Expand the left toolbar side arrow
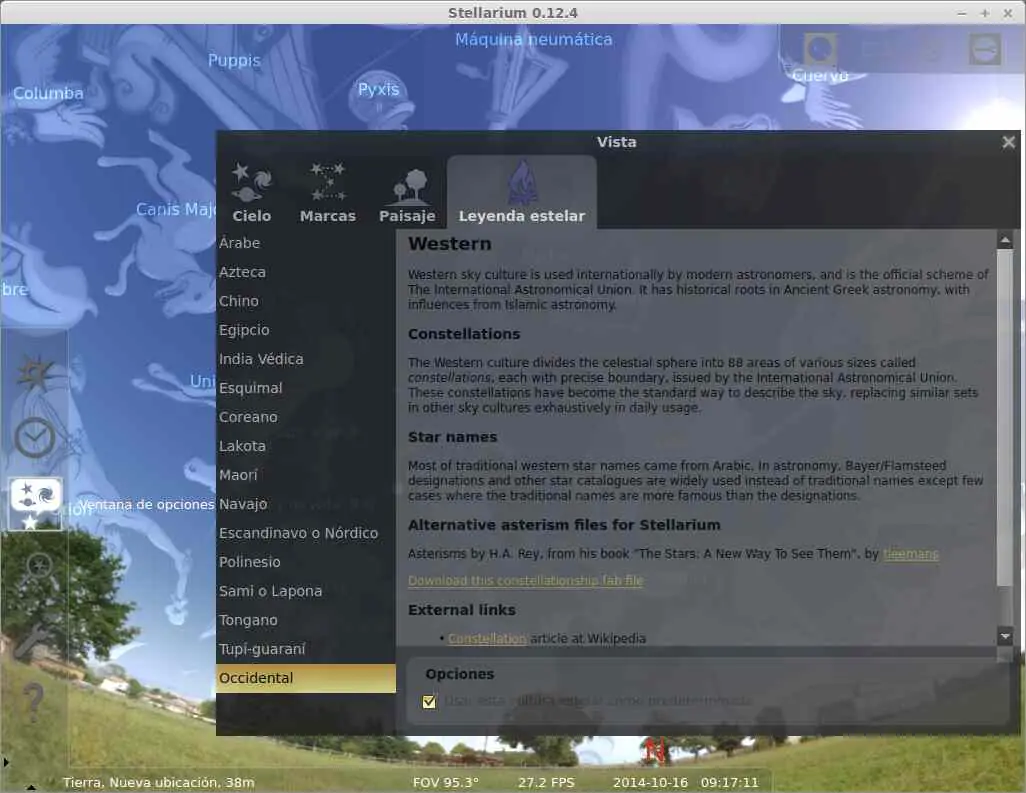Screen dimensions: 1026x793 6,762
